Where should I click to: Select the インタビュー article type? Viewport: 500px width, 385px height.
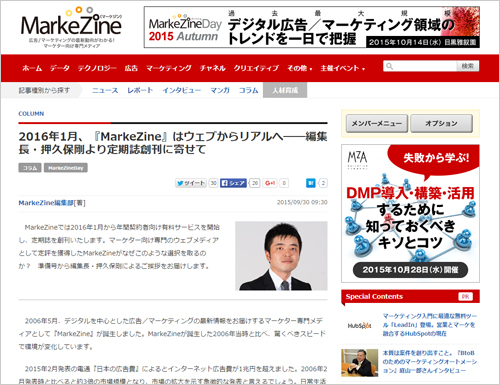click(182, 90)
